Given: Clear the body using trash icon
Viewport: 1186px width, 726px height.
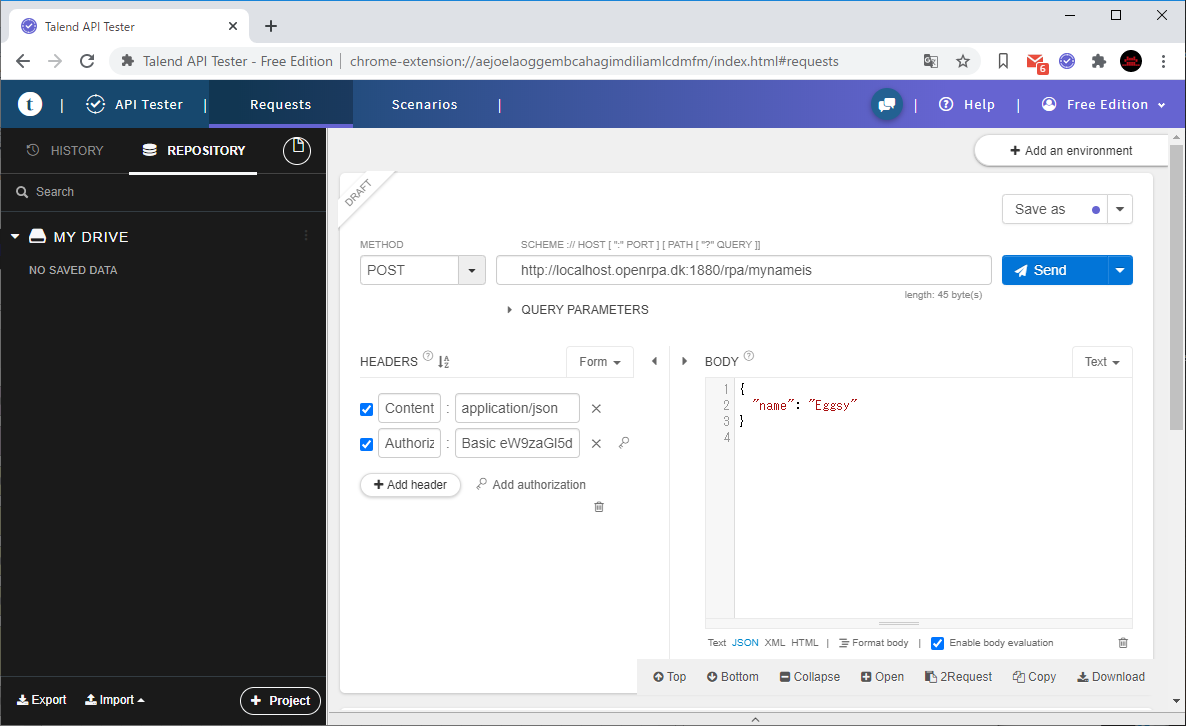Looking at the screenshot, I should pyautogui.click(x=1123, y=643).
